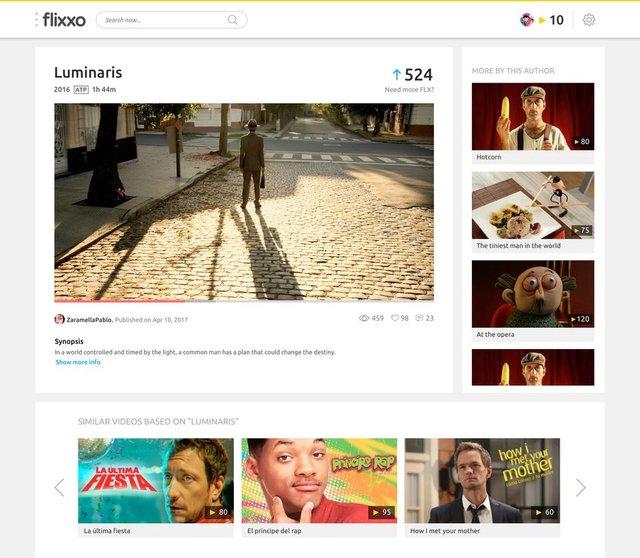Viewport: 640px width, 558px height.
Task: Like the video via heart icon 98
Action: point(395,318)
